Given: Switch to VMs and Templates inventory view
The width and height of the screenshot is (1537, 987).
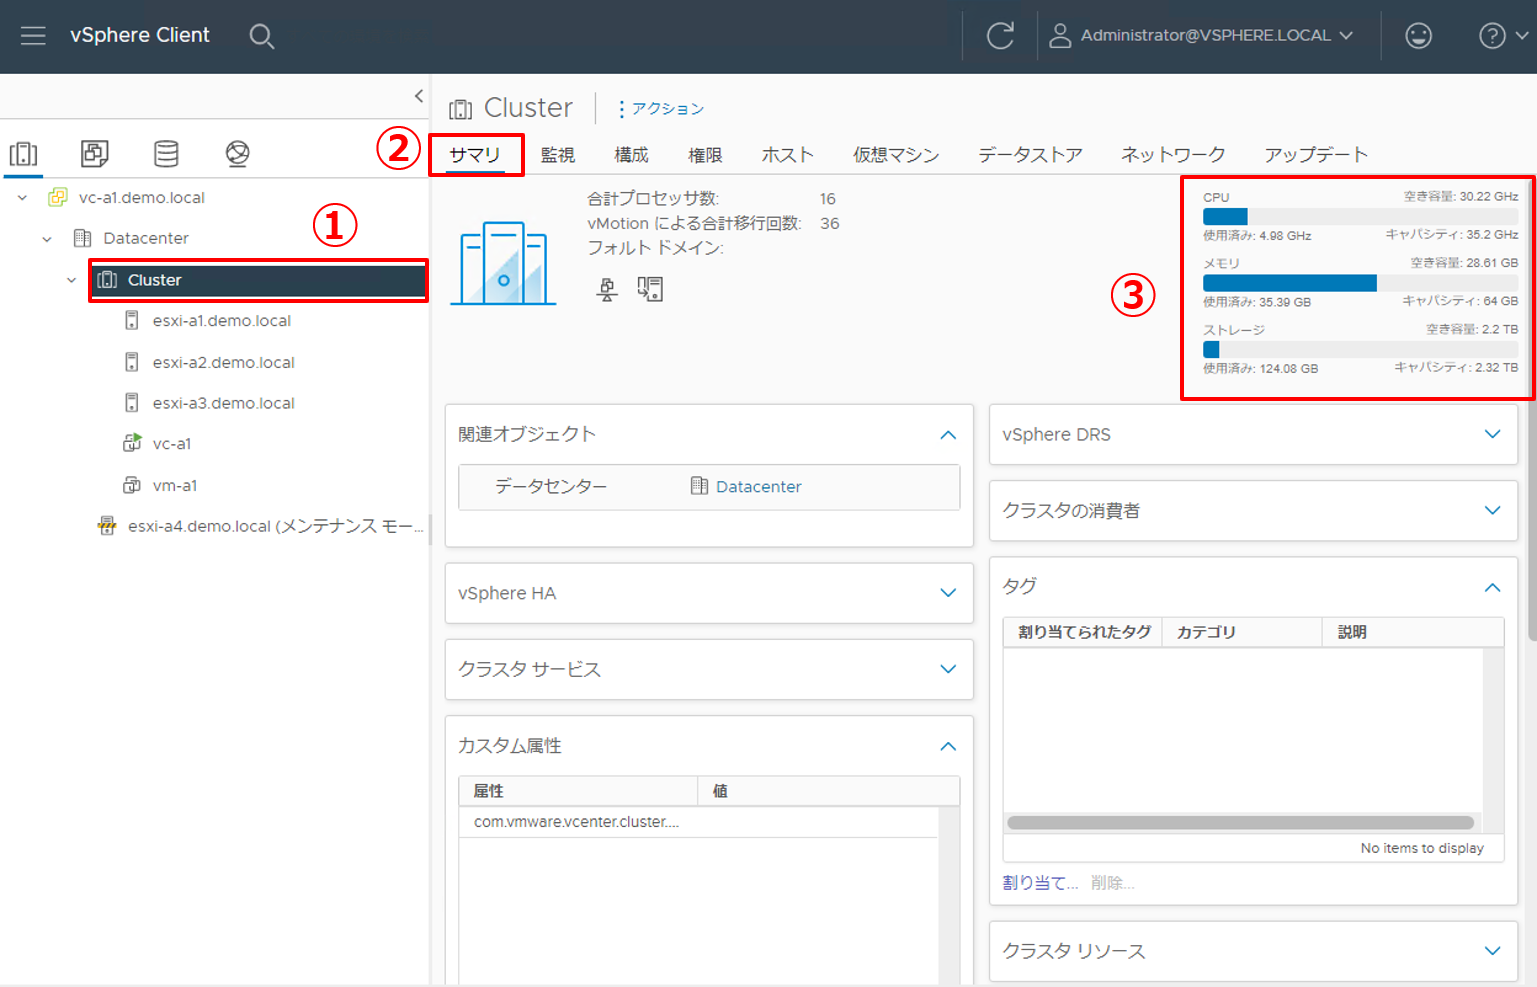Looking at the screenshot, I should 95,153.
